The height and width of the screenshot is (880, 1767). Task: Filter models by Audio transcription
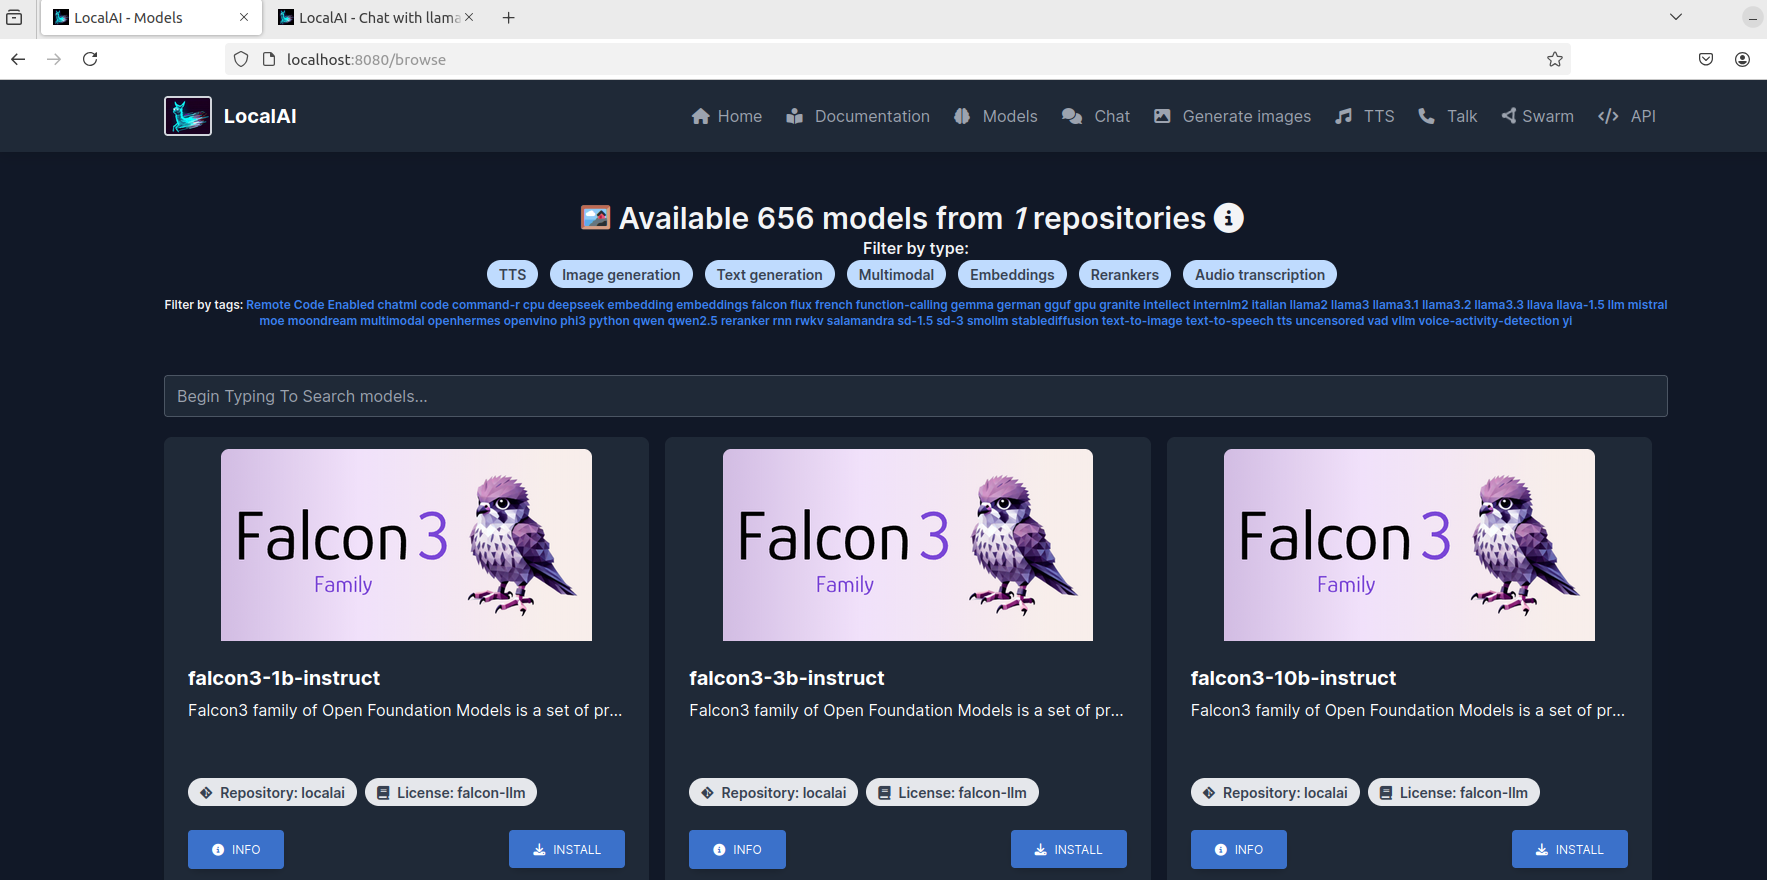[1259, 274]
